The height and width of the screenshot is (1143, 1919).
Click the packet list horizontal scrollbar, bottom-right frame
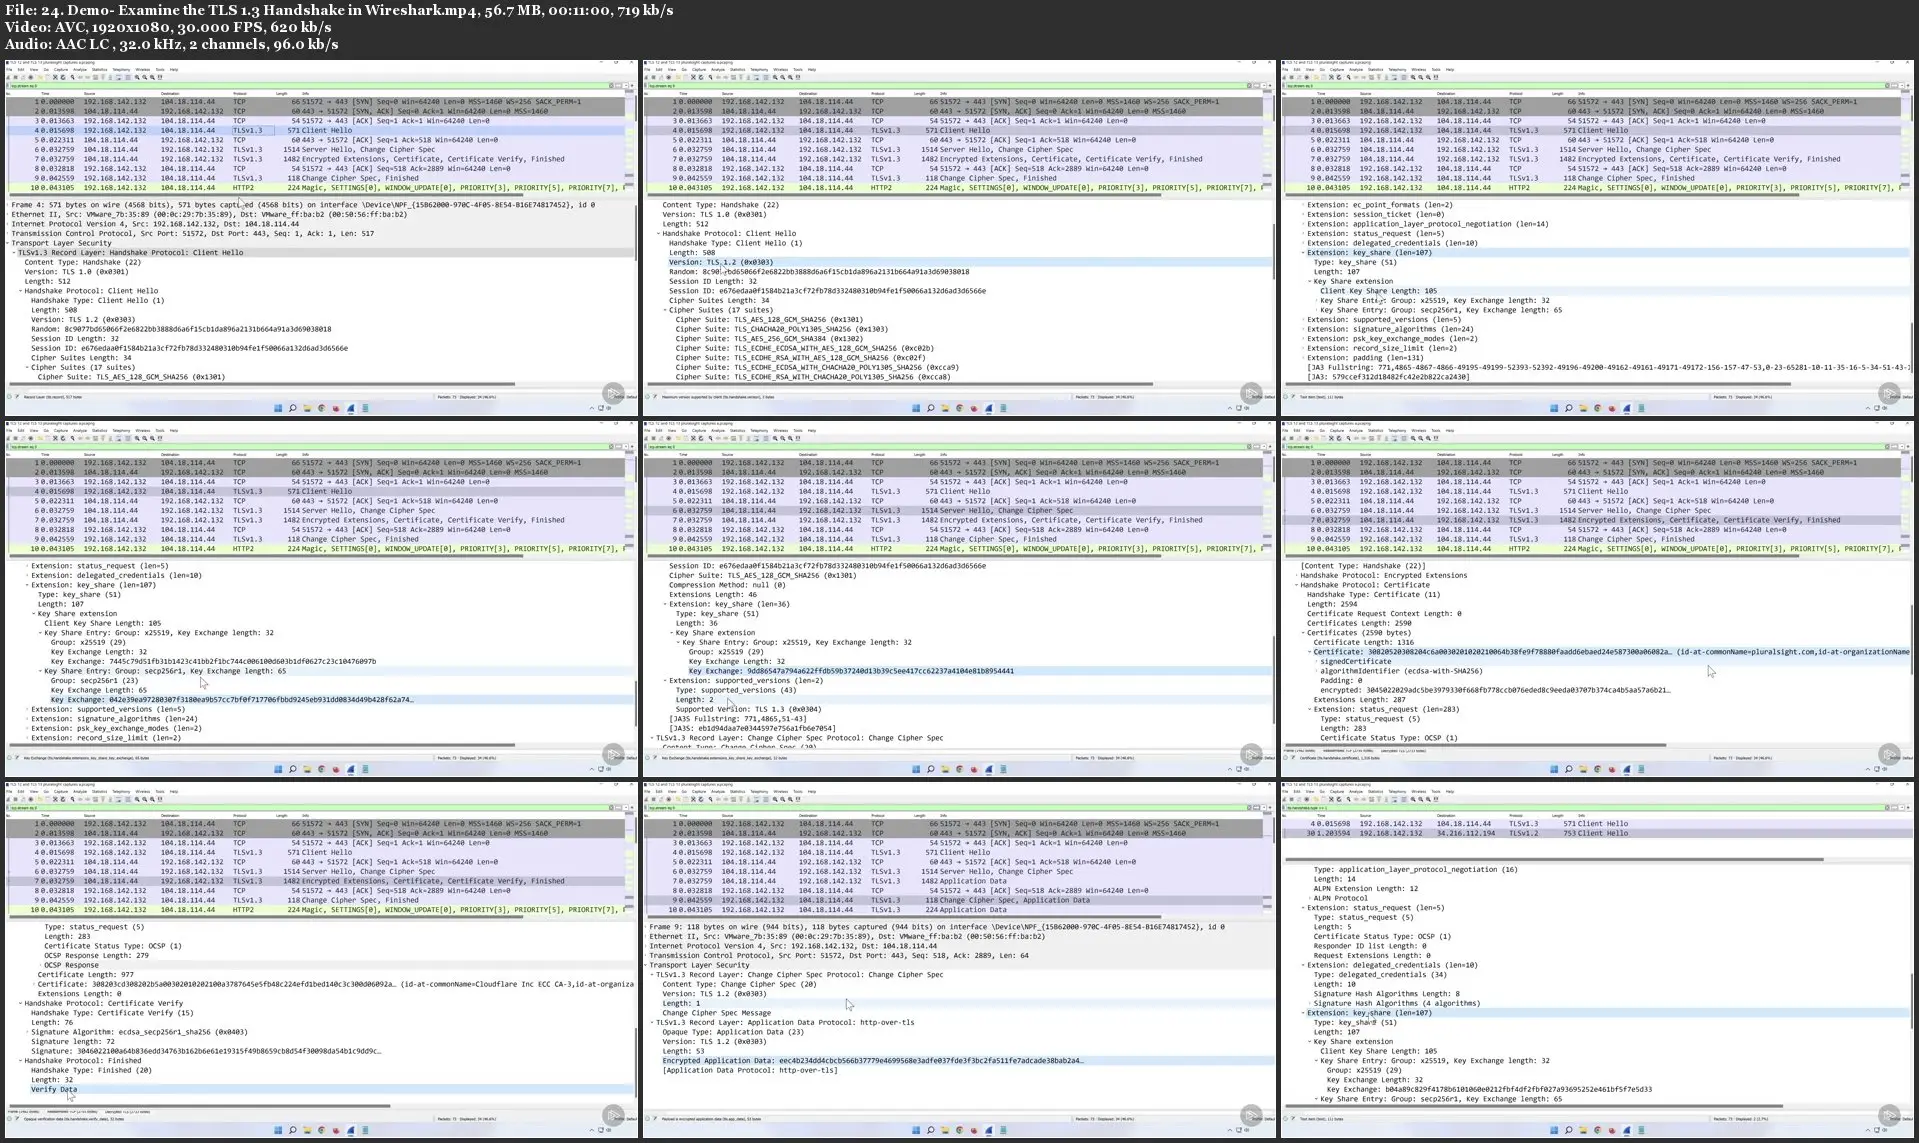click(x=1554, y=858)
